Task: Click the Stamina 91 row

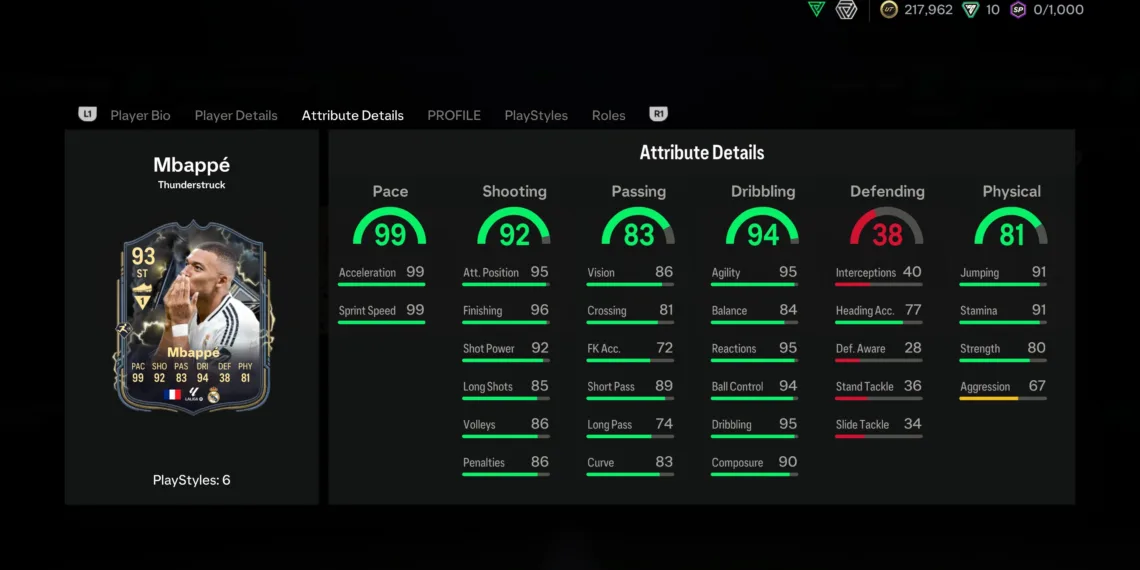Action: pyautogui.click(x=1003, y=313)
